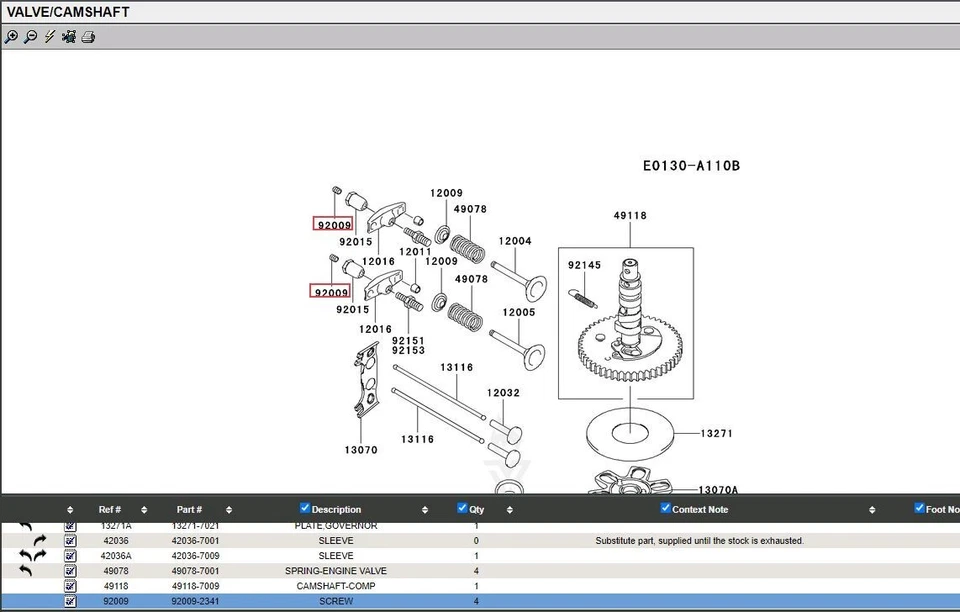Image resolution: width=960 pixels, height=612 pixels.
Task: Select the upper highlighted 92009 callout in diagram
Action: pyautogui.click(x=333, y=225)
